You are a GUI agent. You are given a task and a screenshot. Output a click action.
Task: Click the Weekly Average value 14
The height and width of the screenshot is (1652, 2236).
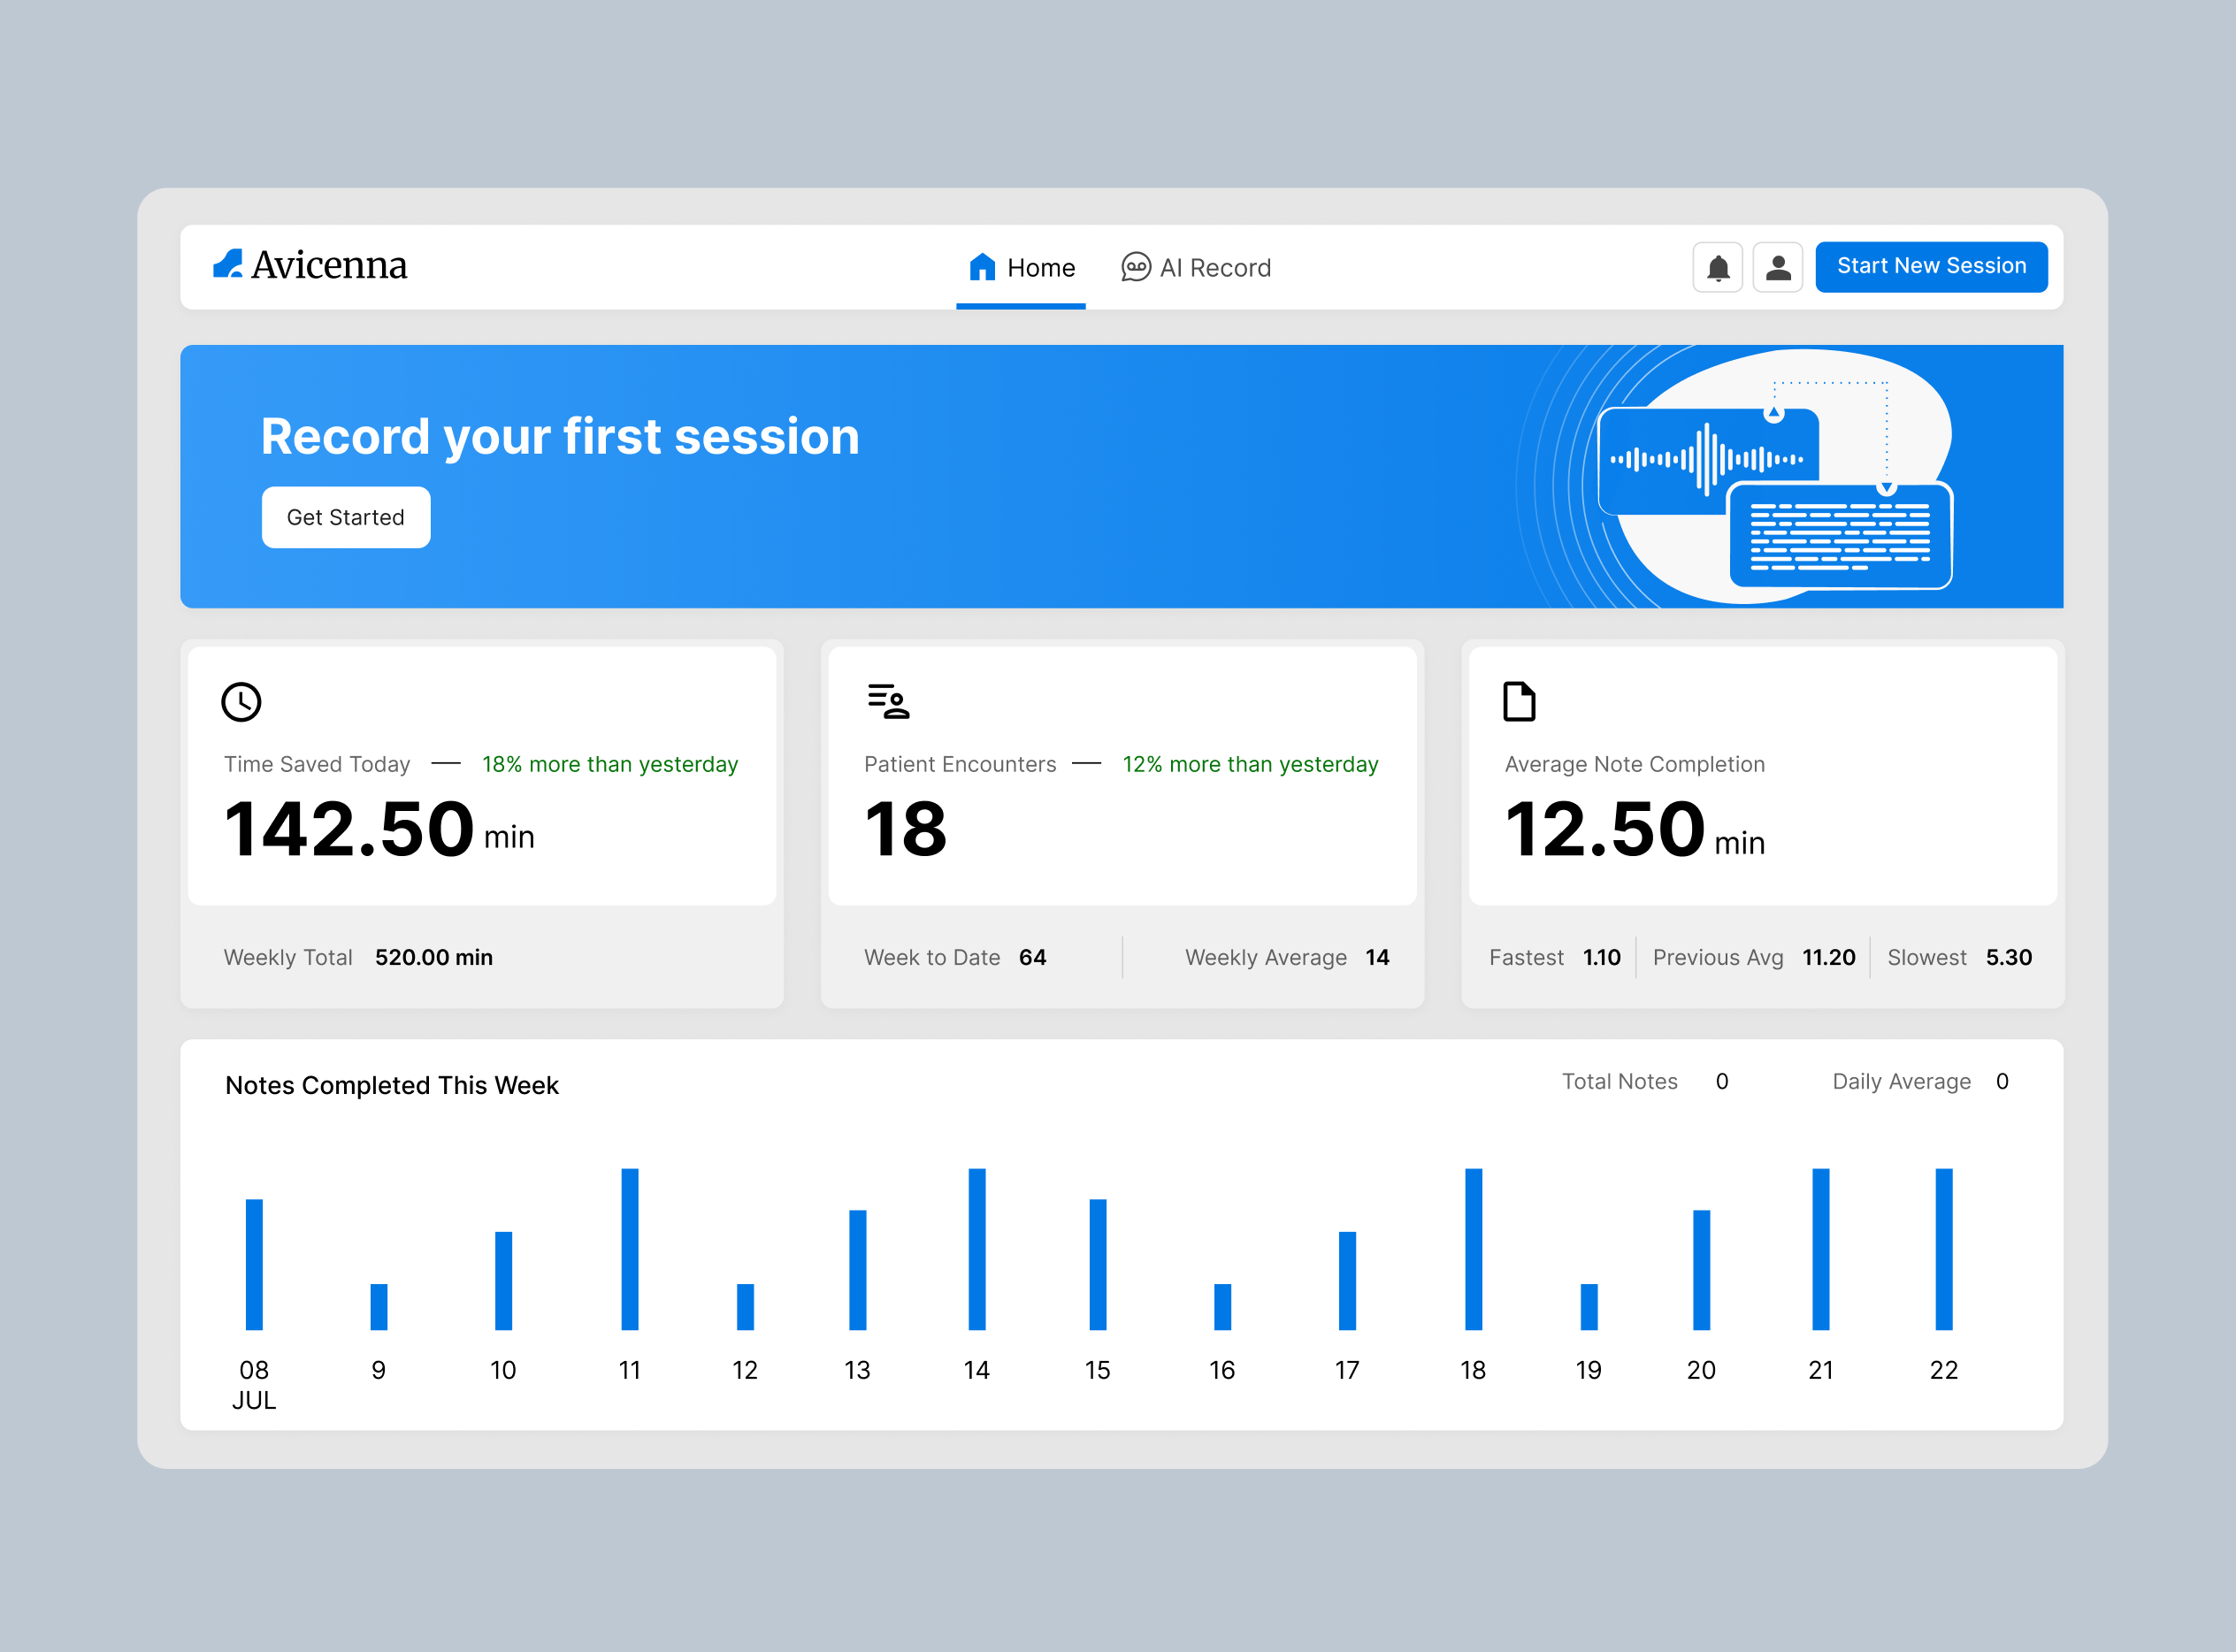click(1377, 957)
